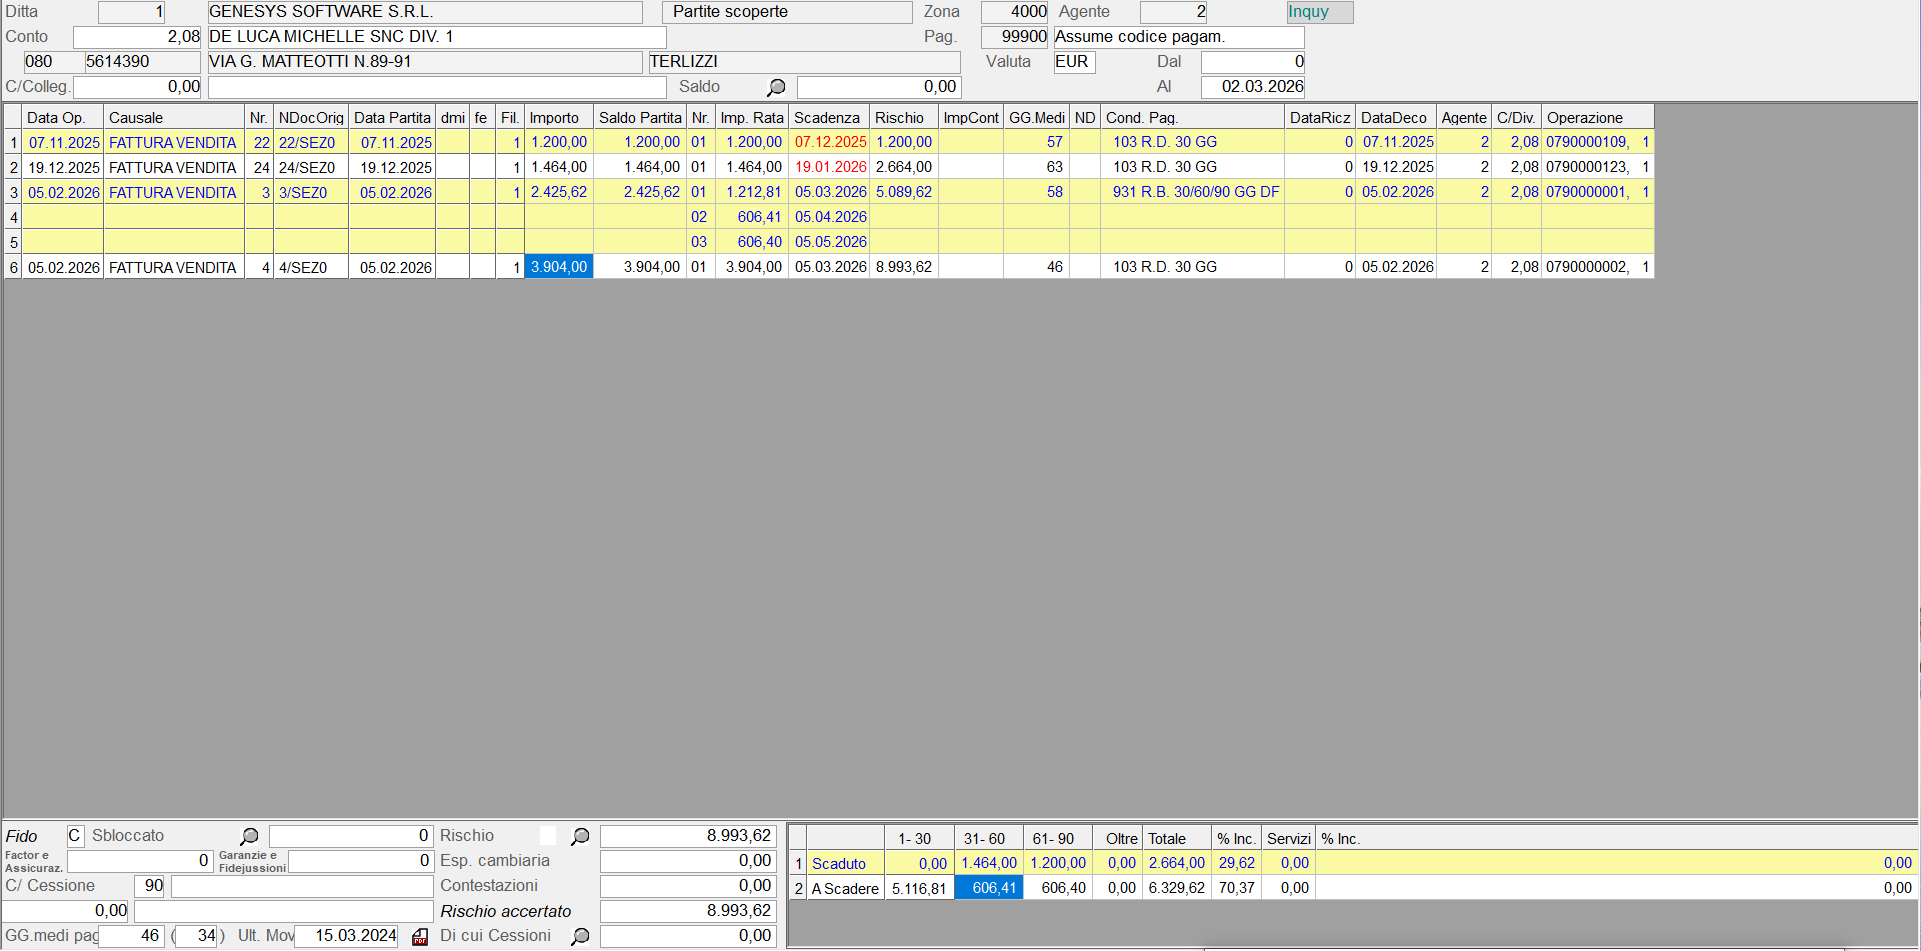Select the Scaduto row in aging table
The height and width of the screenshot is (951, 1921).
[x=838, y=863]
